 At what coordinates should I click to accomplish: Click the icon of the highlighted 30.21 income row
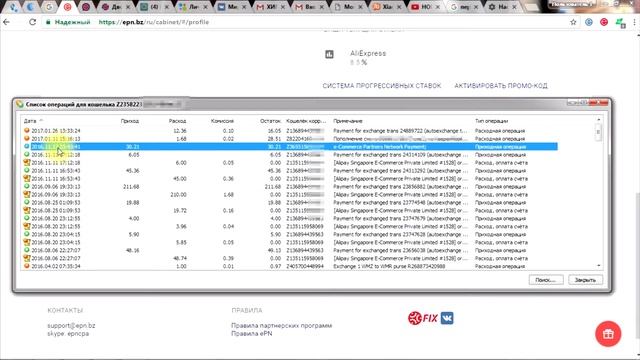coord(27,147)
